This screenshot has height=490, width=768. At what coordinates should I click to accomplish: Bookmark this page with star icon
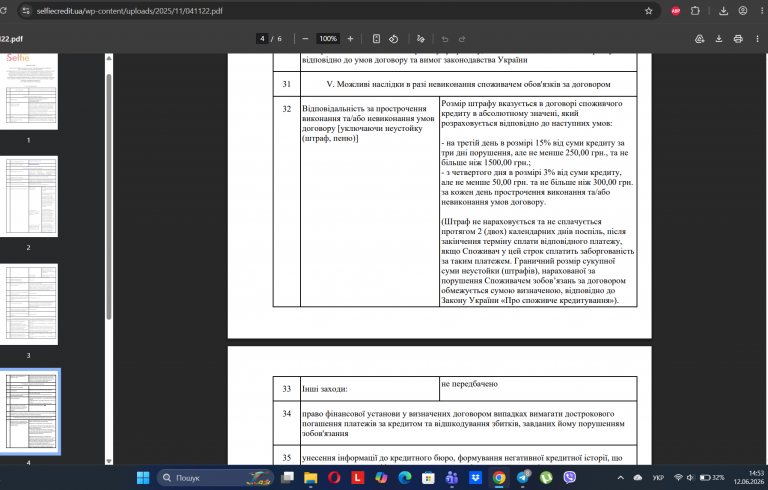[x=648, y=11]
